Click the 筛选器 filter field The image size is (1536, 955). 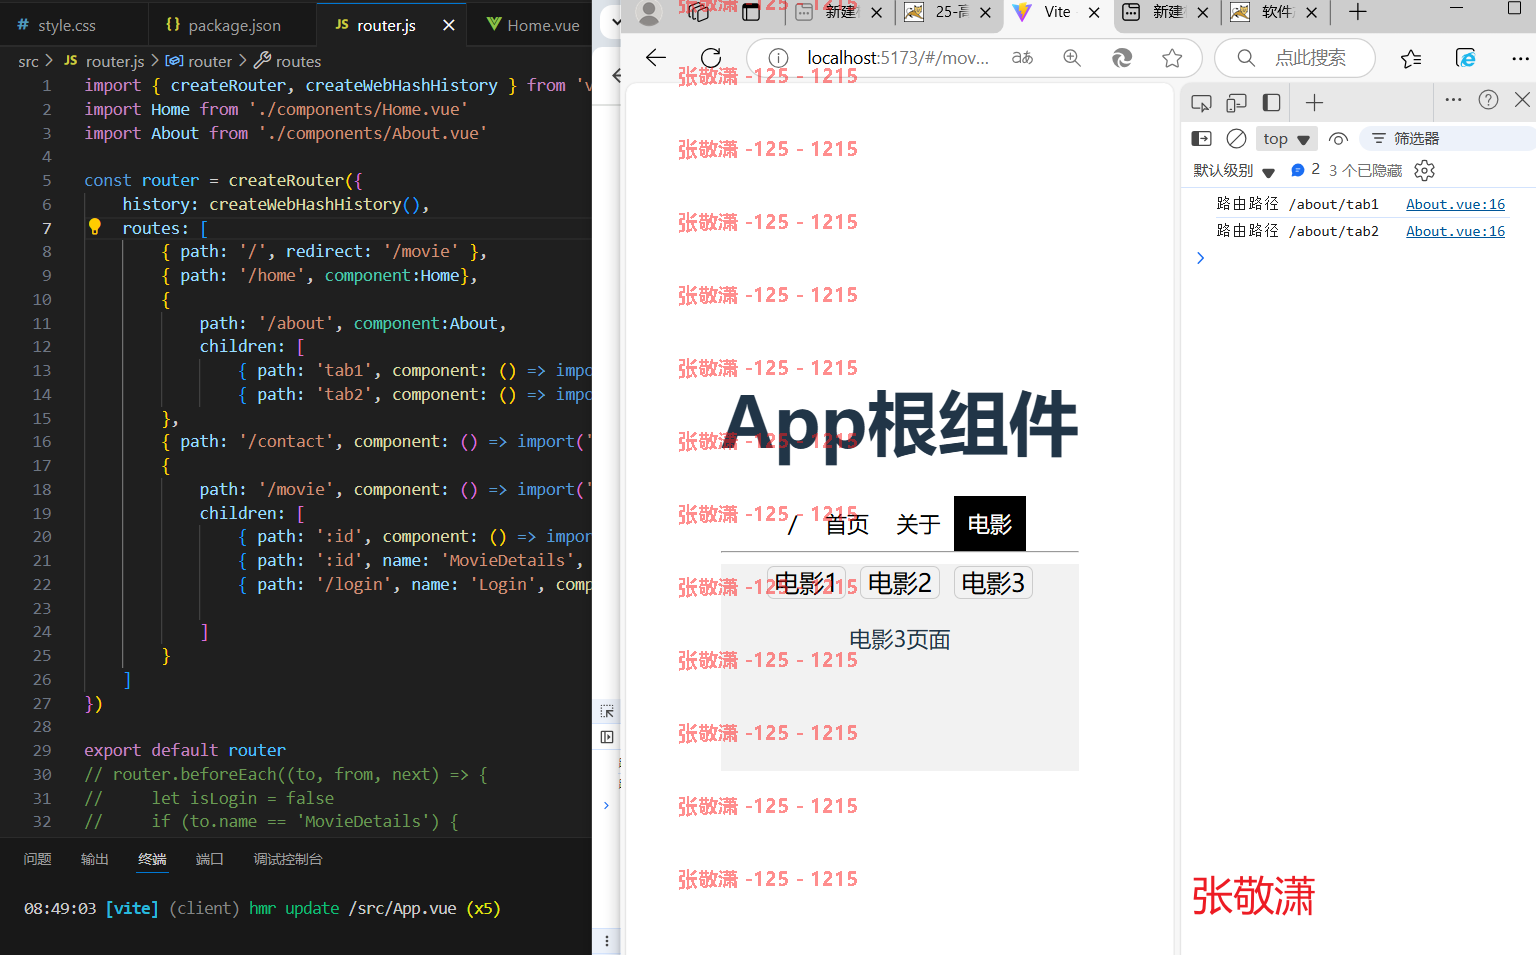(x=1450, y=139)
